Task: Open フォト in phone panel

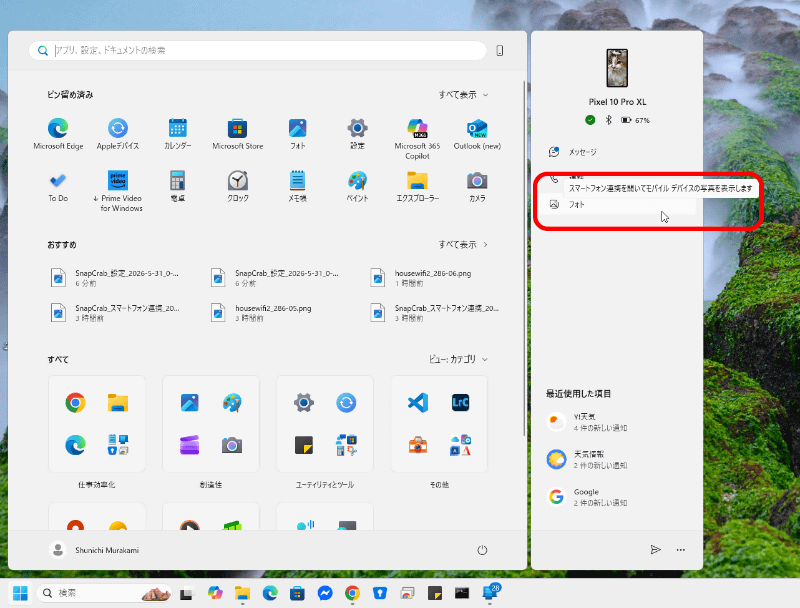Action: click(x=617, y=205)
